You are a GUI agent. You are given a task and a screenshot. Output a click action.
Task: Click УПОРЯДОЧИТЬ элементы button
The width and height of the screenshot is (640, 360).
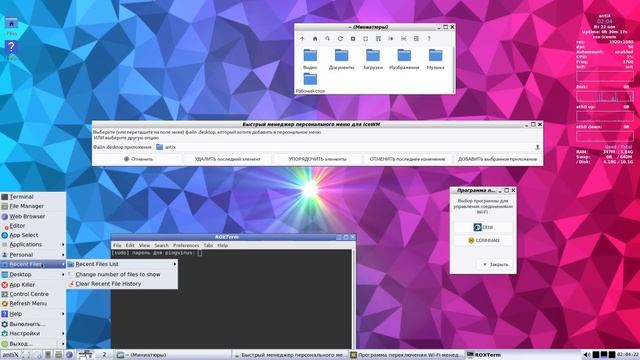[x=318, y=159]
